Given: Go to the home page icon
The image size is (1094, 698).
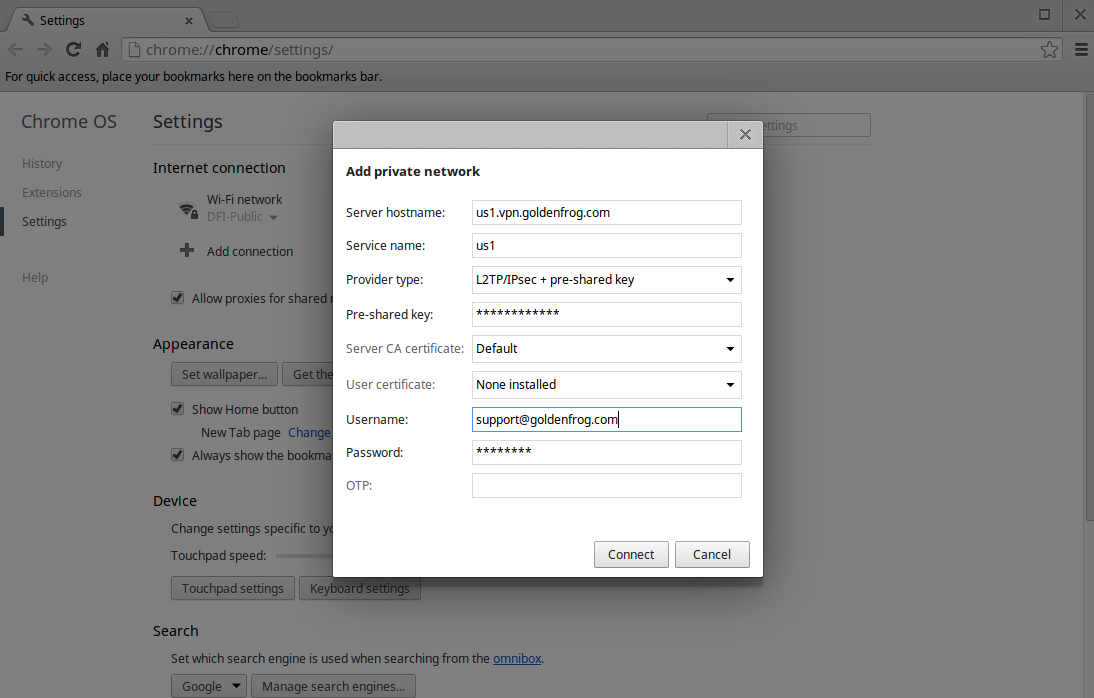Looking at the screenshot, I should point(103,50).
